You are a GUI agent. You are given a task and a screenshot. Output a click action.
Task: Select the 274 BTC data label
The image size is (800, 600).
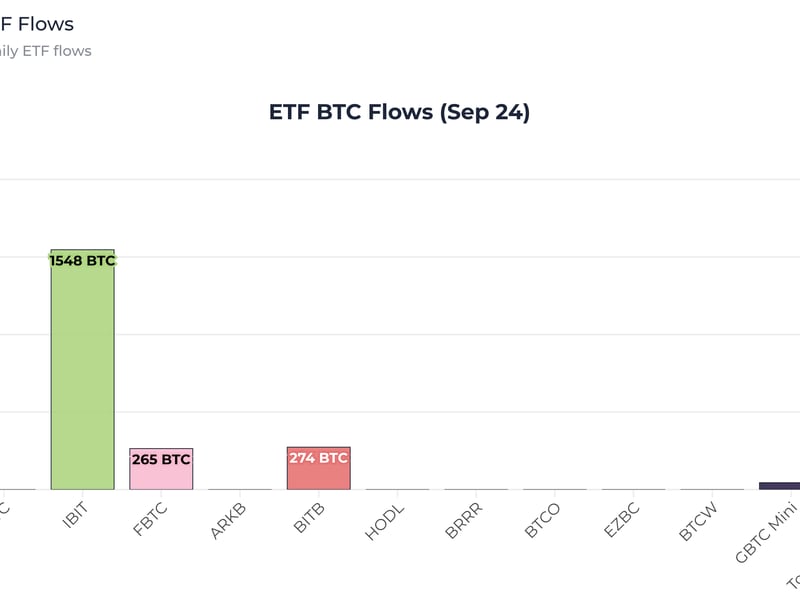tap(318, 459)
